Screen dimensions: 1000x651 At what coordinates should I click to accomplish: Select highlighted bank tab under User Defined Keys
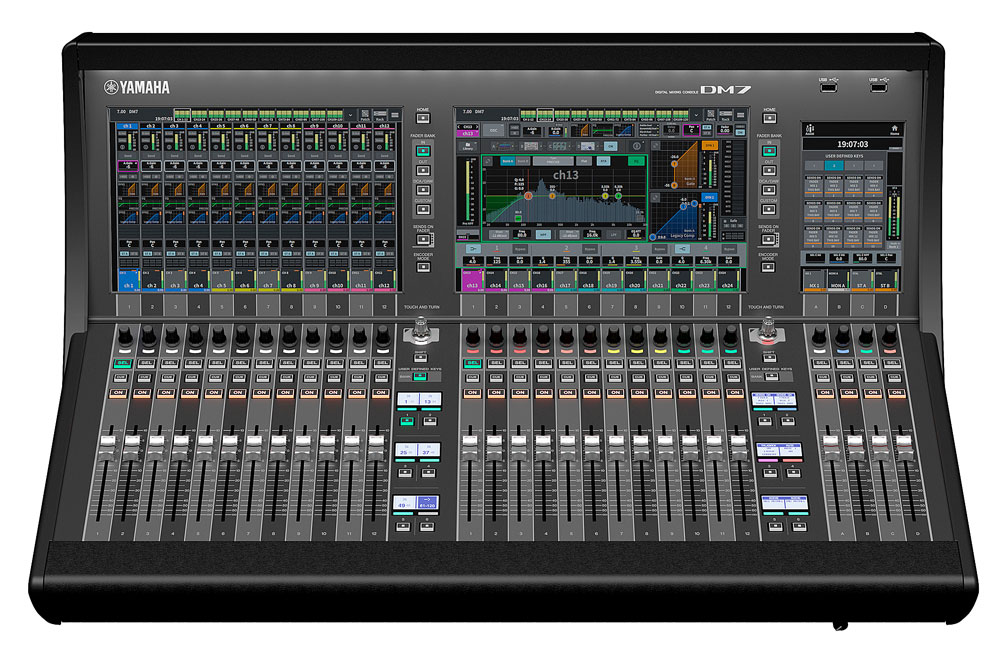pyautogui.click(x=834, y=166)
